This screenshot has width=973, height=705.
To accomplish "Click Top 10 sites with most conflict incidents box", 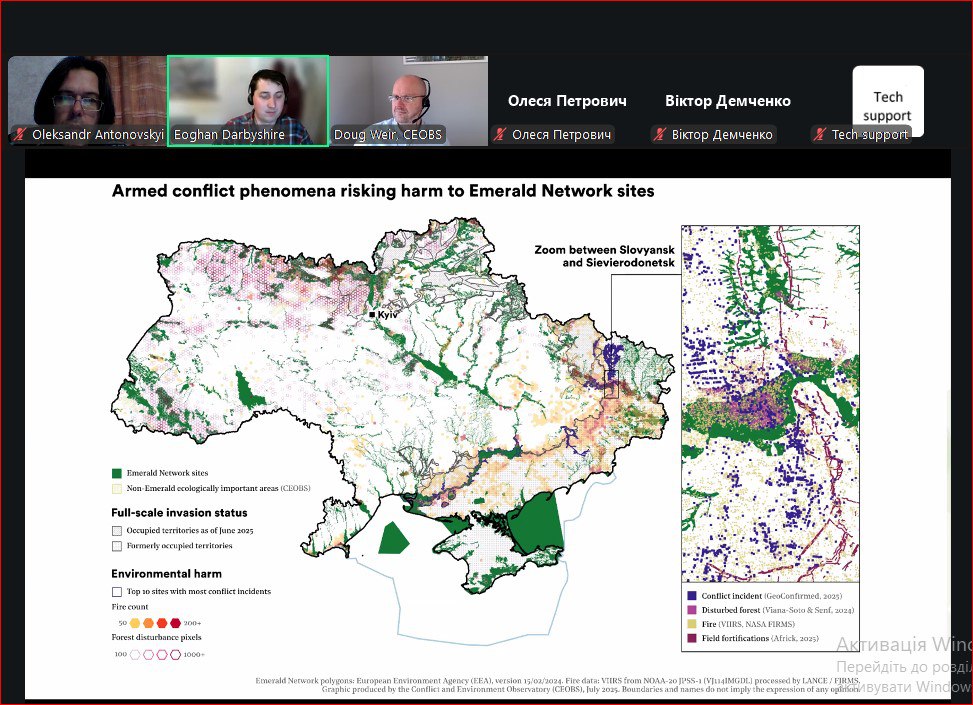I will click(117, 591).
